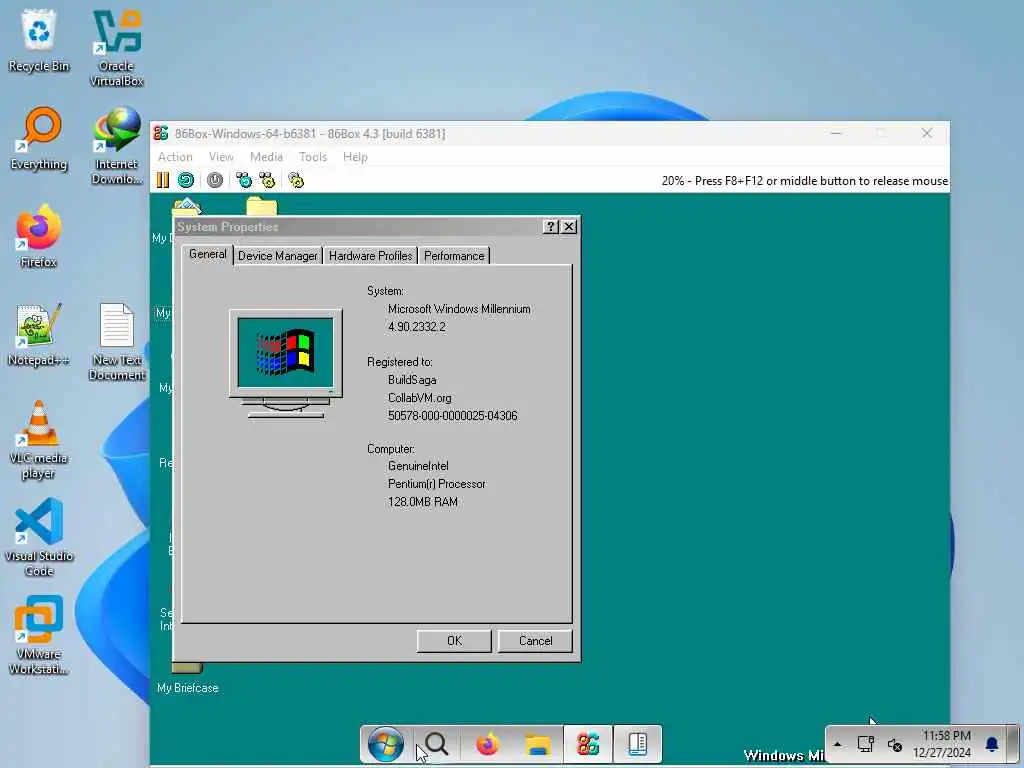
Task: Open the Action menu in 86Box
Action: (x=175, y=157)
